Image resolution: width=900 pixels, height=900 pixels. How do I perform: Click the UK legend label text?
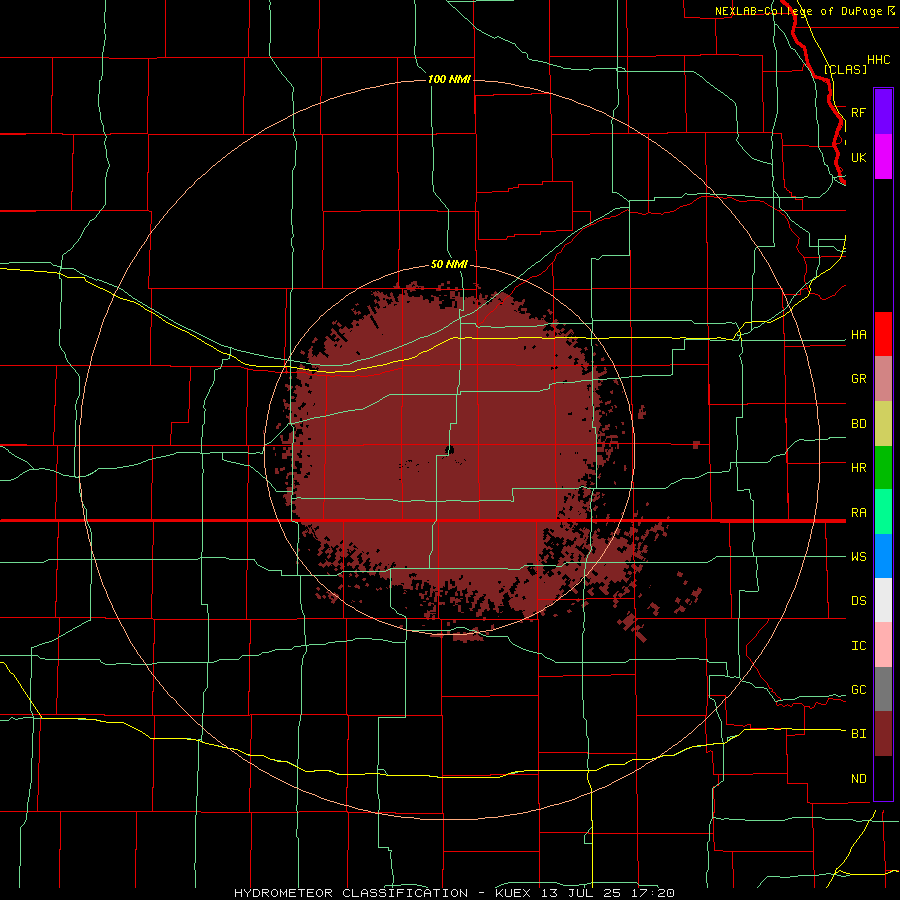click(x=858, y=158)
